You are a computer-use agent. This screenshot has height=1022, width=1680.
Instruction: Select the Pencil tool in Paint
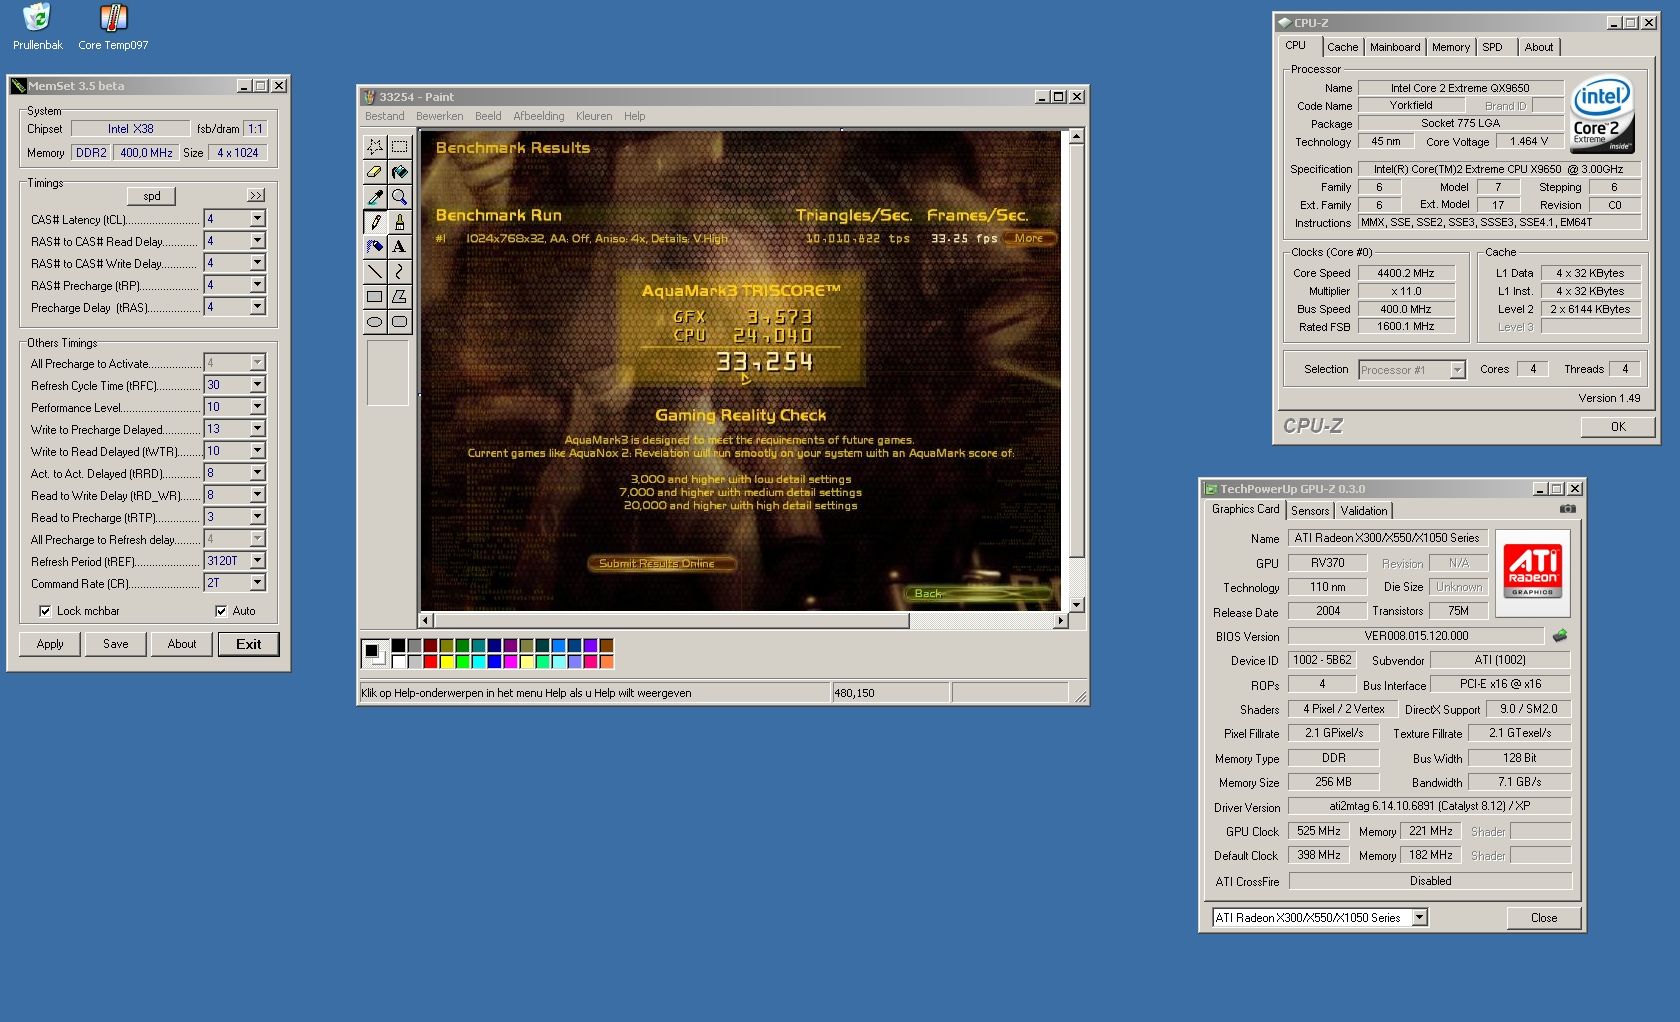coord(374,221)
